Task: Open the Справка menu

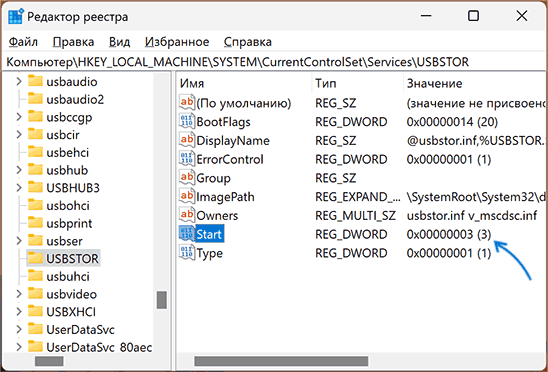Action: pyautogui.click(x=248, y=42)
